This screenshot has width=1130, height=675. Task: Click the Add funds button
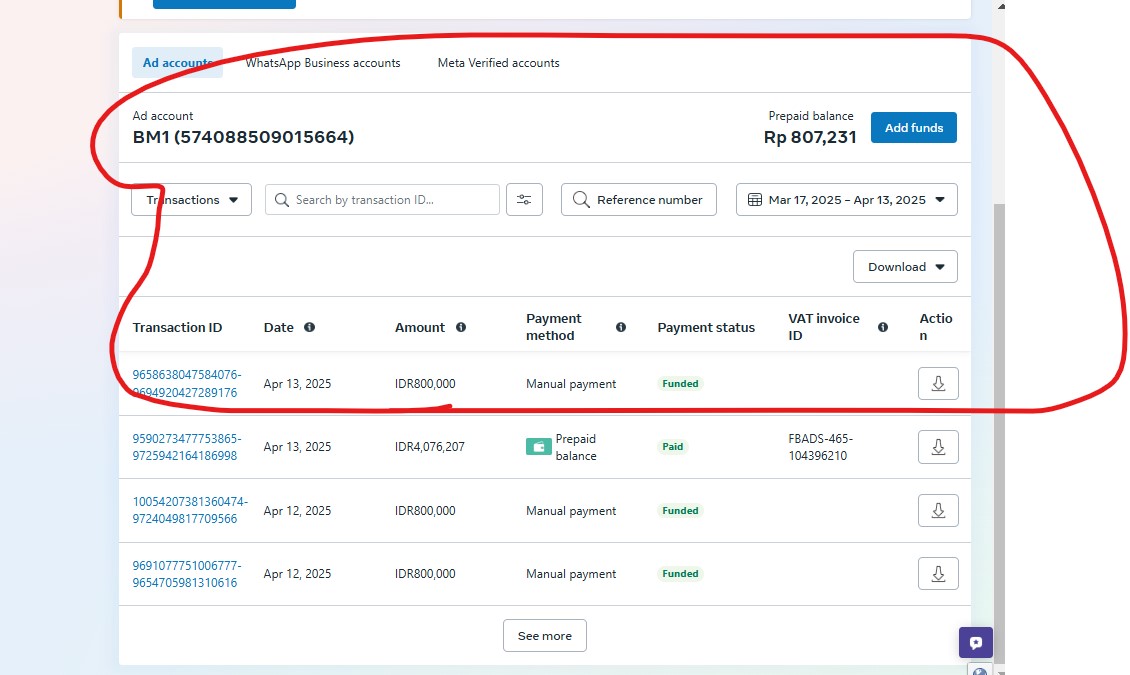pos(913,128)
